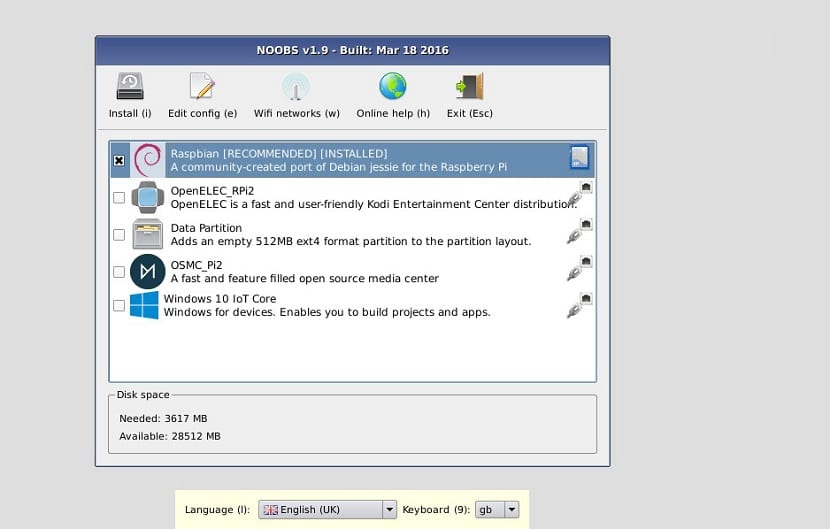Screen dimensions: 830x529
Task: Click network source icon on Windows 10 IoT row
Action: pyautogui.click(x=580, y=305)
